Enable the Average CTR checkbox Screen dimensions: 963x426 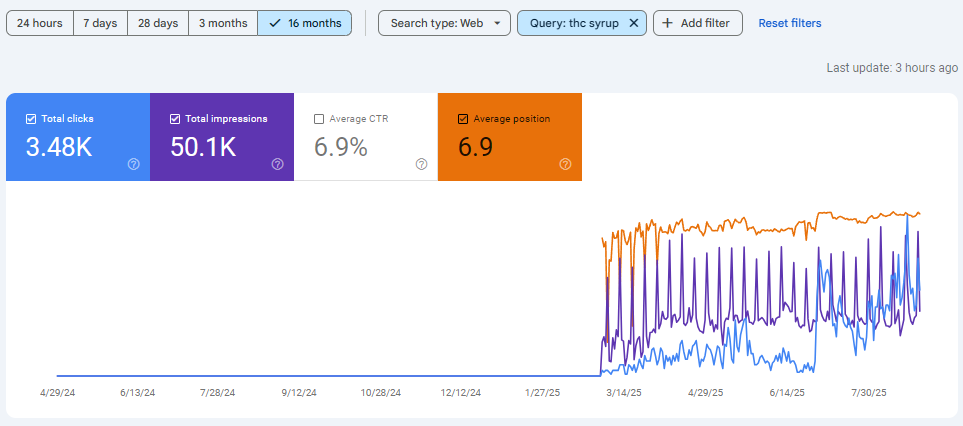tap(320, 119)
